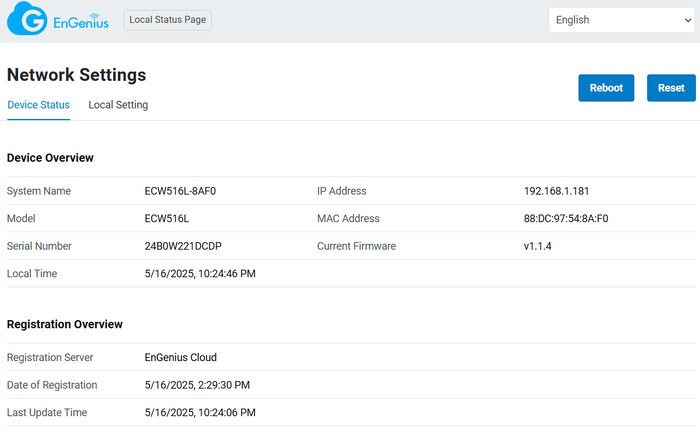Click the Current Firmware label
Image resolution: width=700 pixels, height=432 pixels.
(356, 246)
